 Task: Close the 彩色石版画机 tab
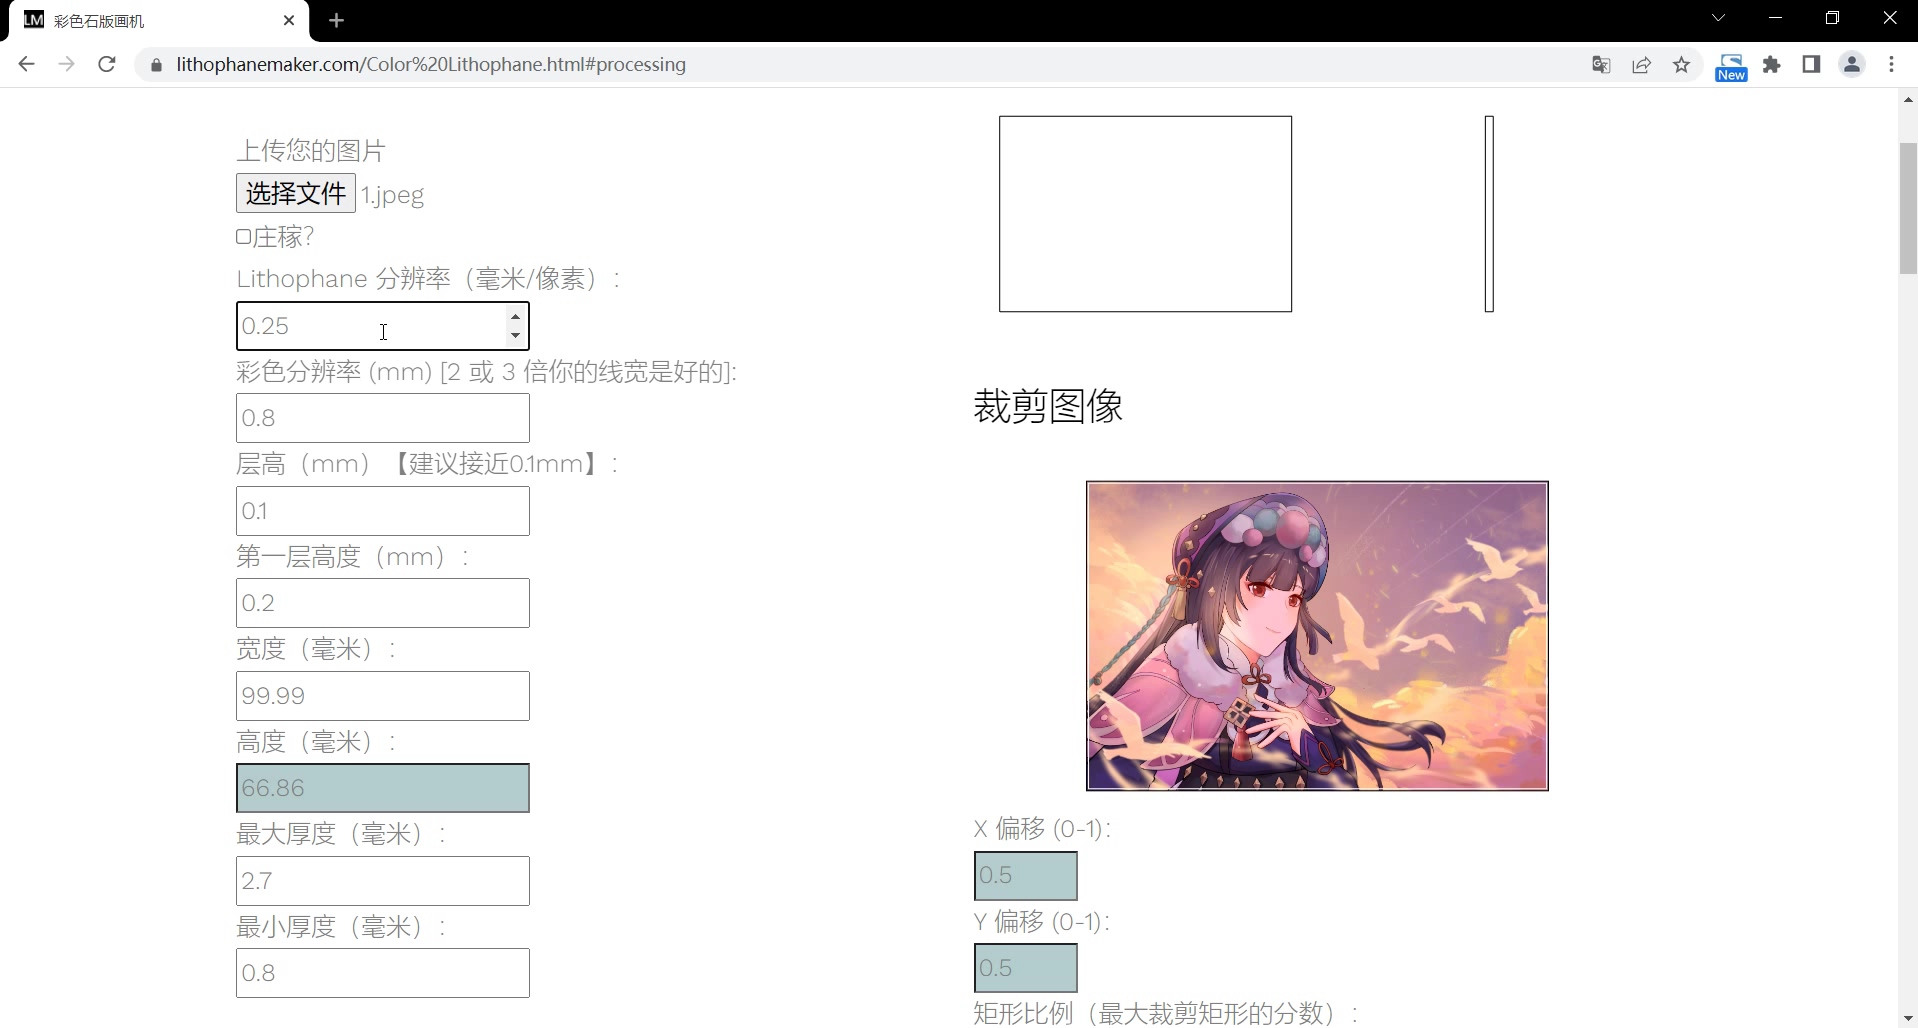tap(289, 20)
